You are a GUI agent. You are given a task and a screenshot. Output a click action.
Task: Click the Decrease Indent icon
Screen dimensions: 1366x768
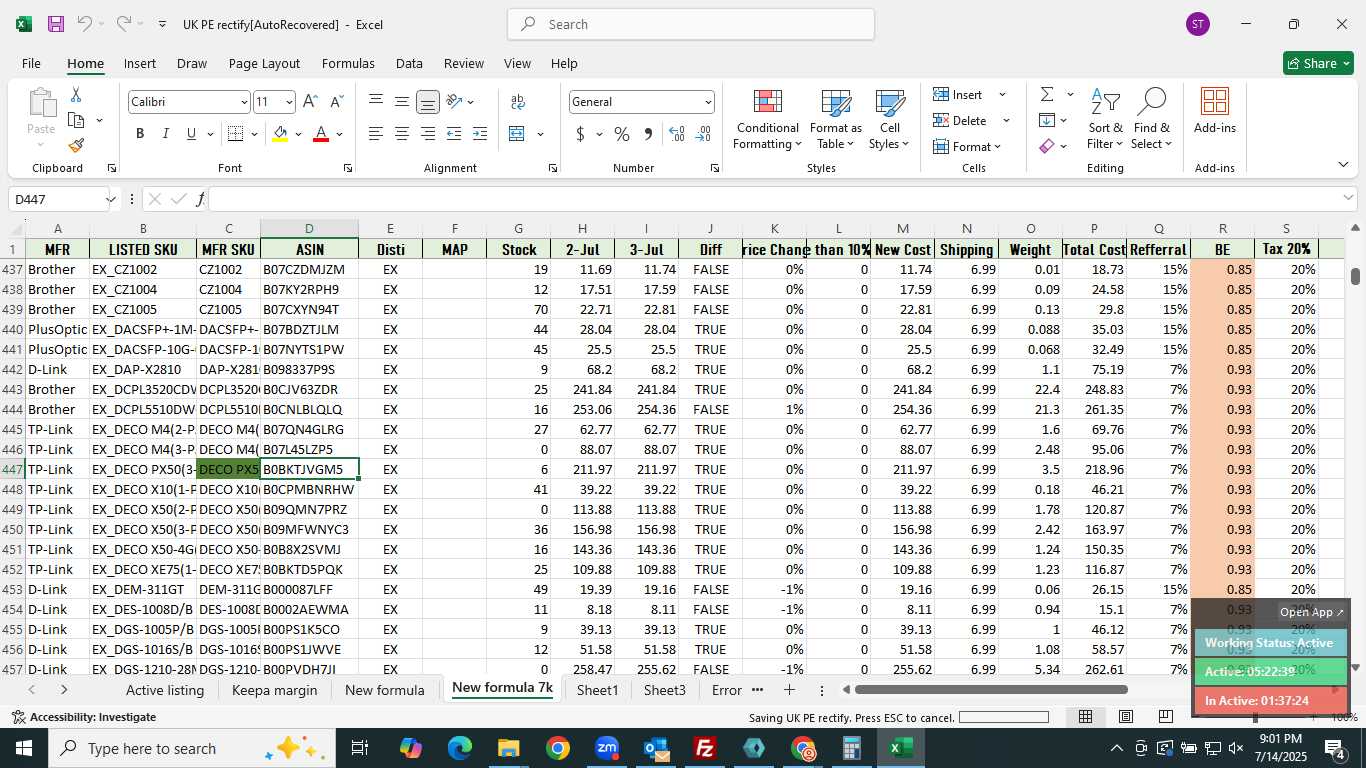(454, 134)
